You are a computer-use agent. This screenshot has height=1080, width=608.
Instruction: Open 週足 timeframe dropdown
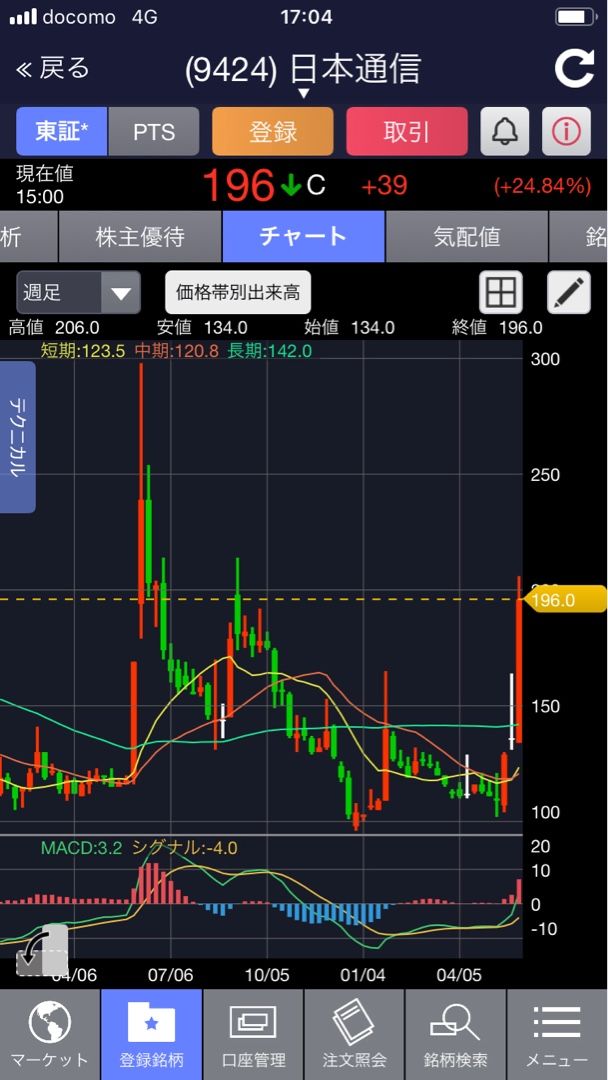tap(78, 293)
